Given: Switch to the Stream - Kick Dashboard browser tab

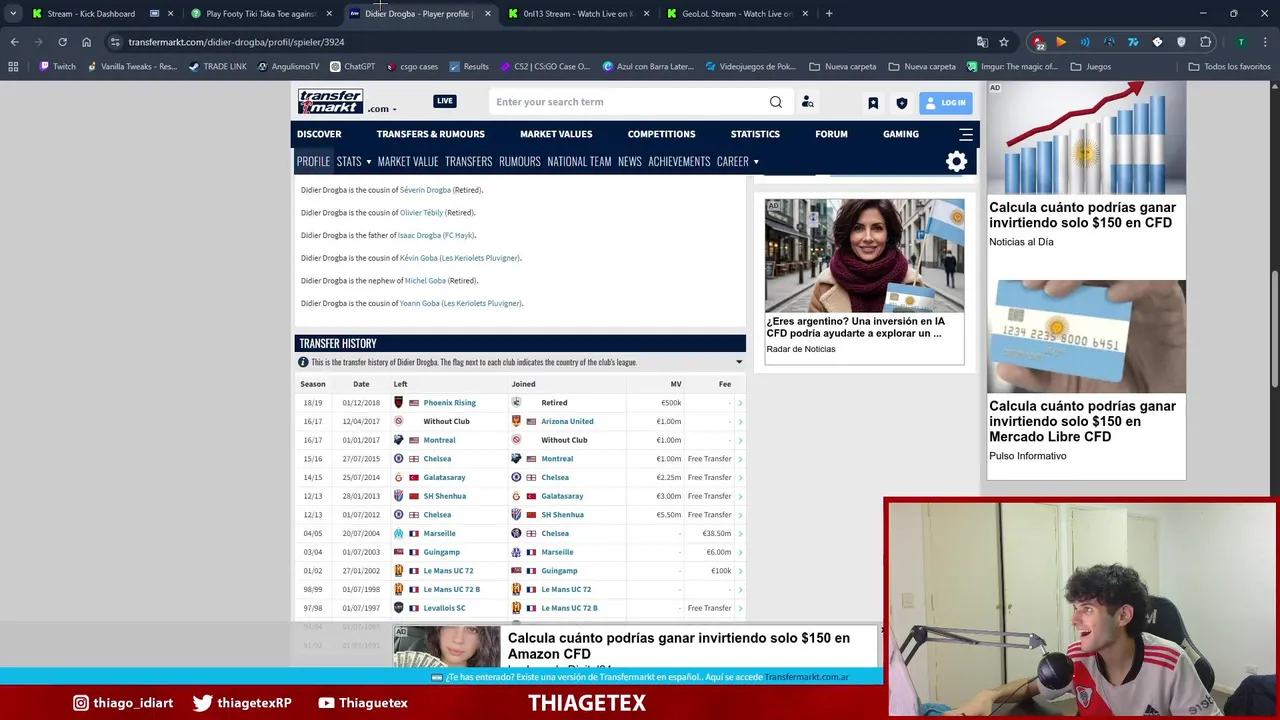Looking at the screenshot, I should pyautogui.click(x=91, y=14).
